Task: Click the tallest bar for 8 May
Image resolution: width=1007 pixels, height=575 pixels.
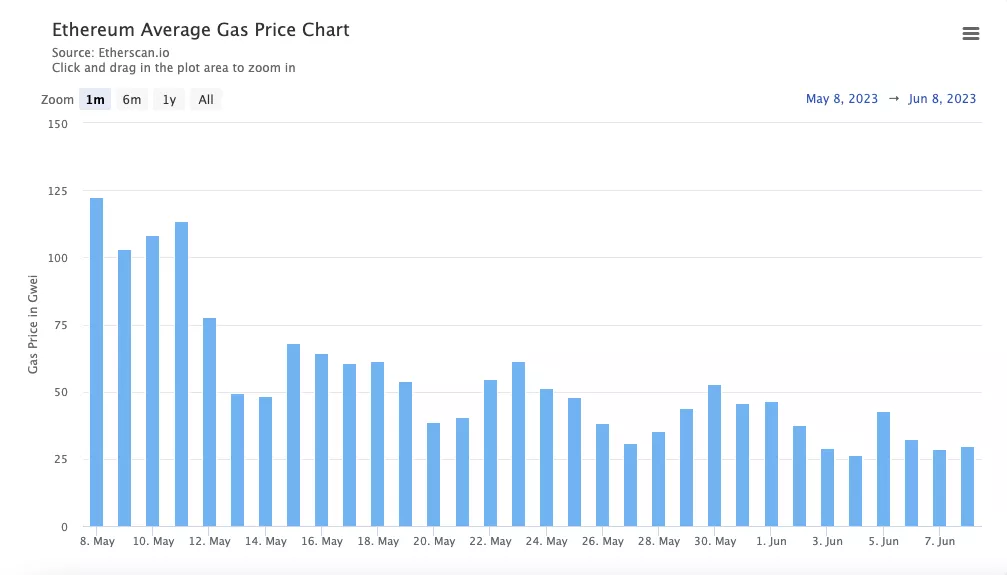Action: click(97, 360)
